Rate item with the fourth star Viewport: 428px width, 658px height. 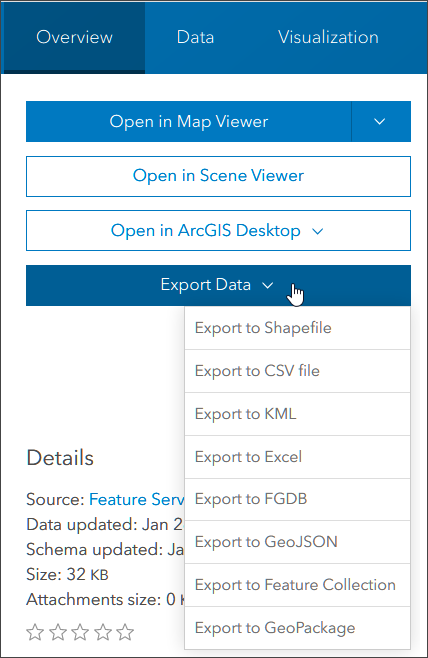pos(103,632)
